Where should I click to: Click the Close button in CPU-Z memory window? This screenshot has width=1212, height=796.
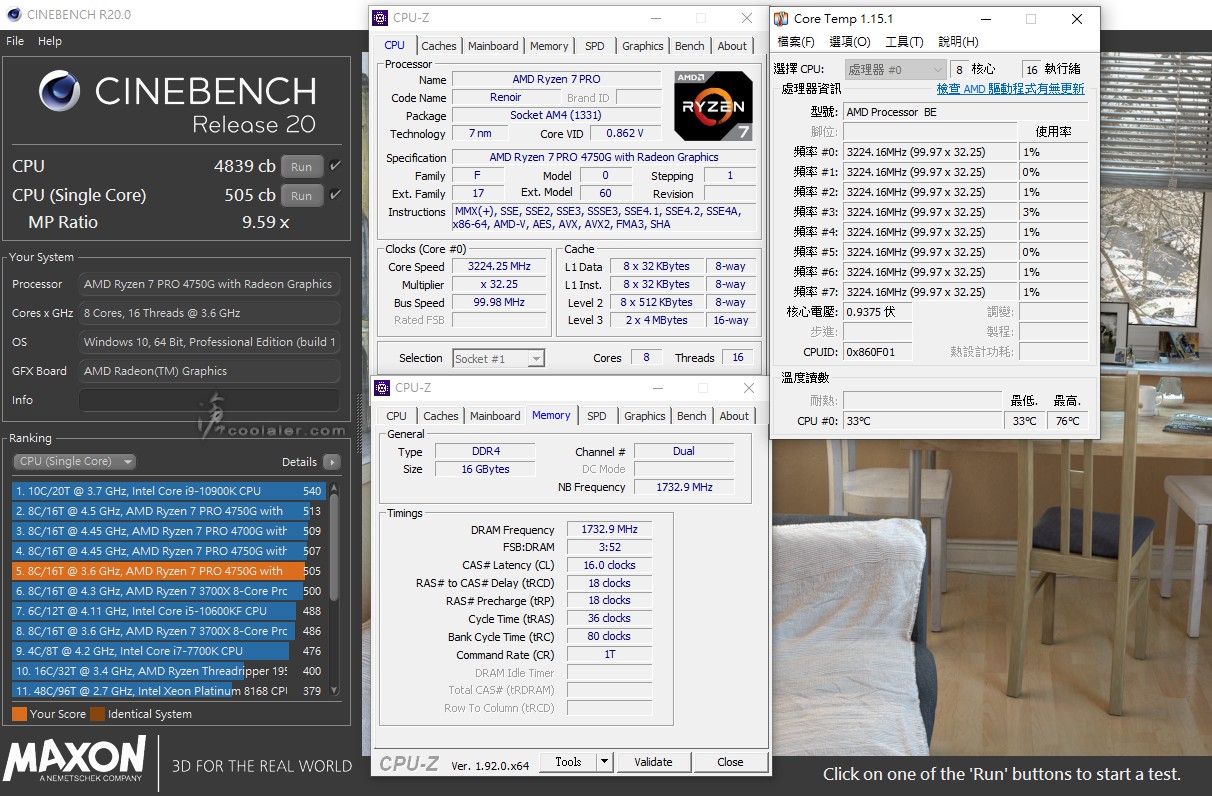coord(730,762)
